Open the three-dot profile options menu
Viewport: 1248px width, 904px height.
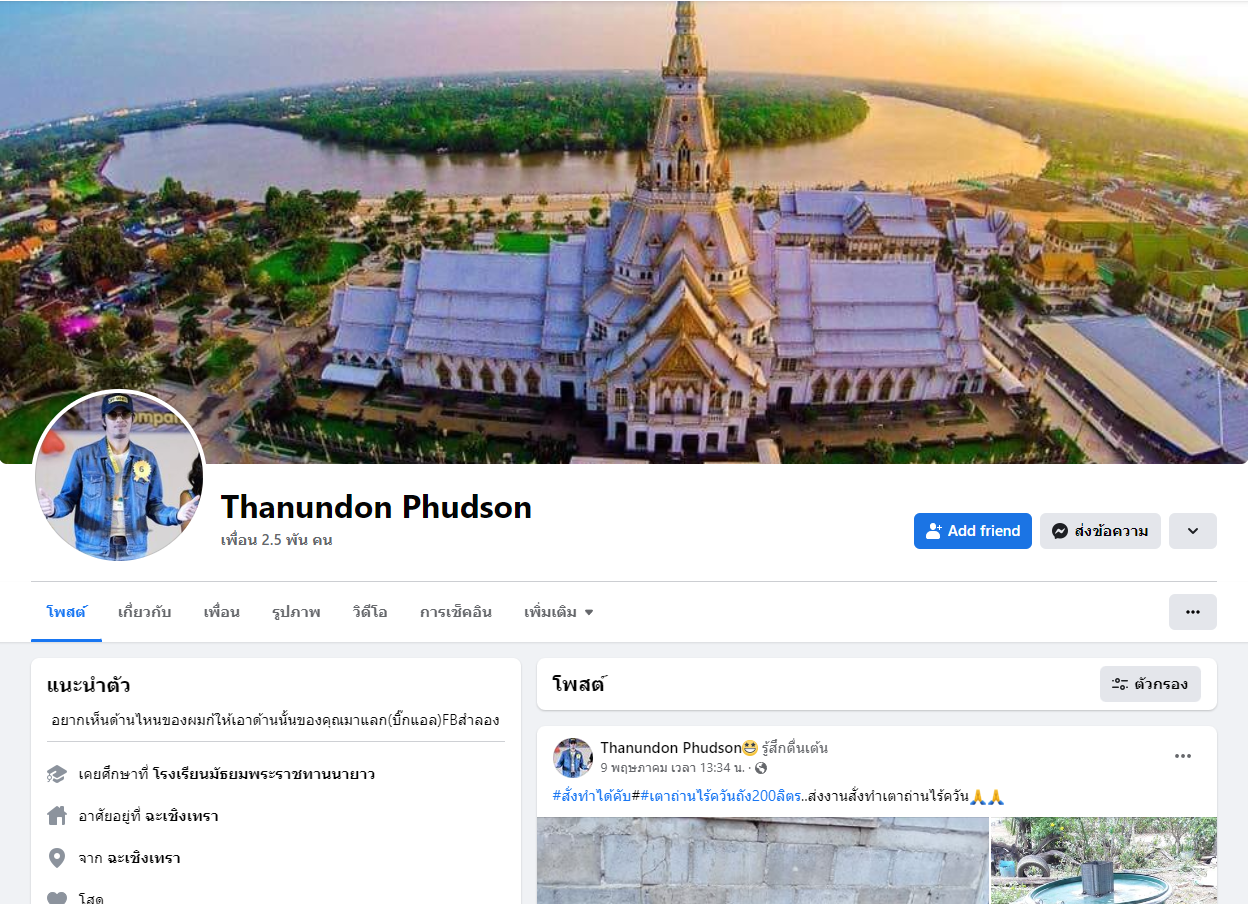pos(1192,612)
